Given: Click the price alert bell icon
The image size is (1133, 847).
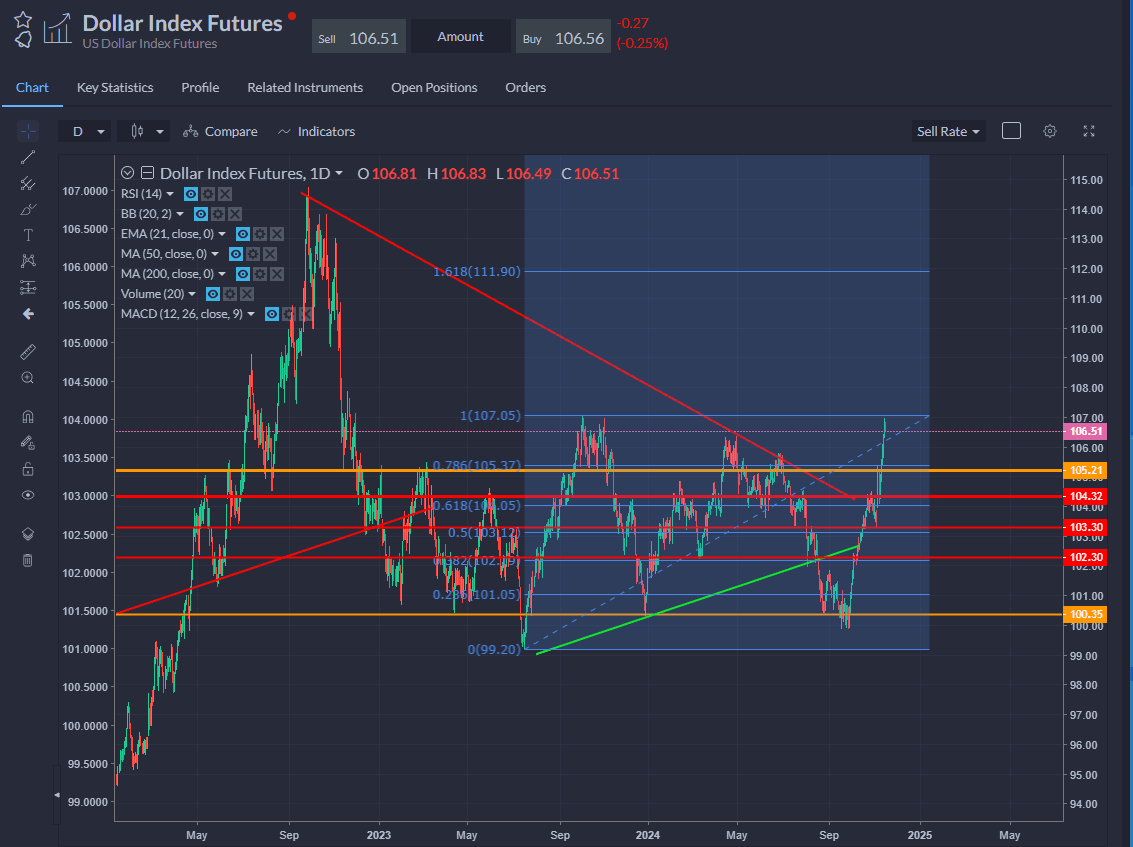Looking at the screenshot, I should pyautogui.click(x=23, y=39).
